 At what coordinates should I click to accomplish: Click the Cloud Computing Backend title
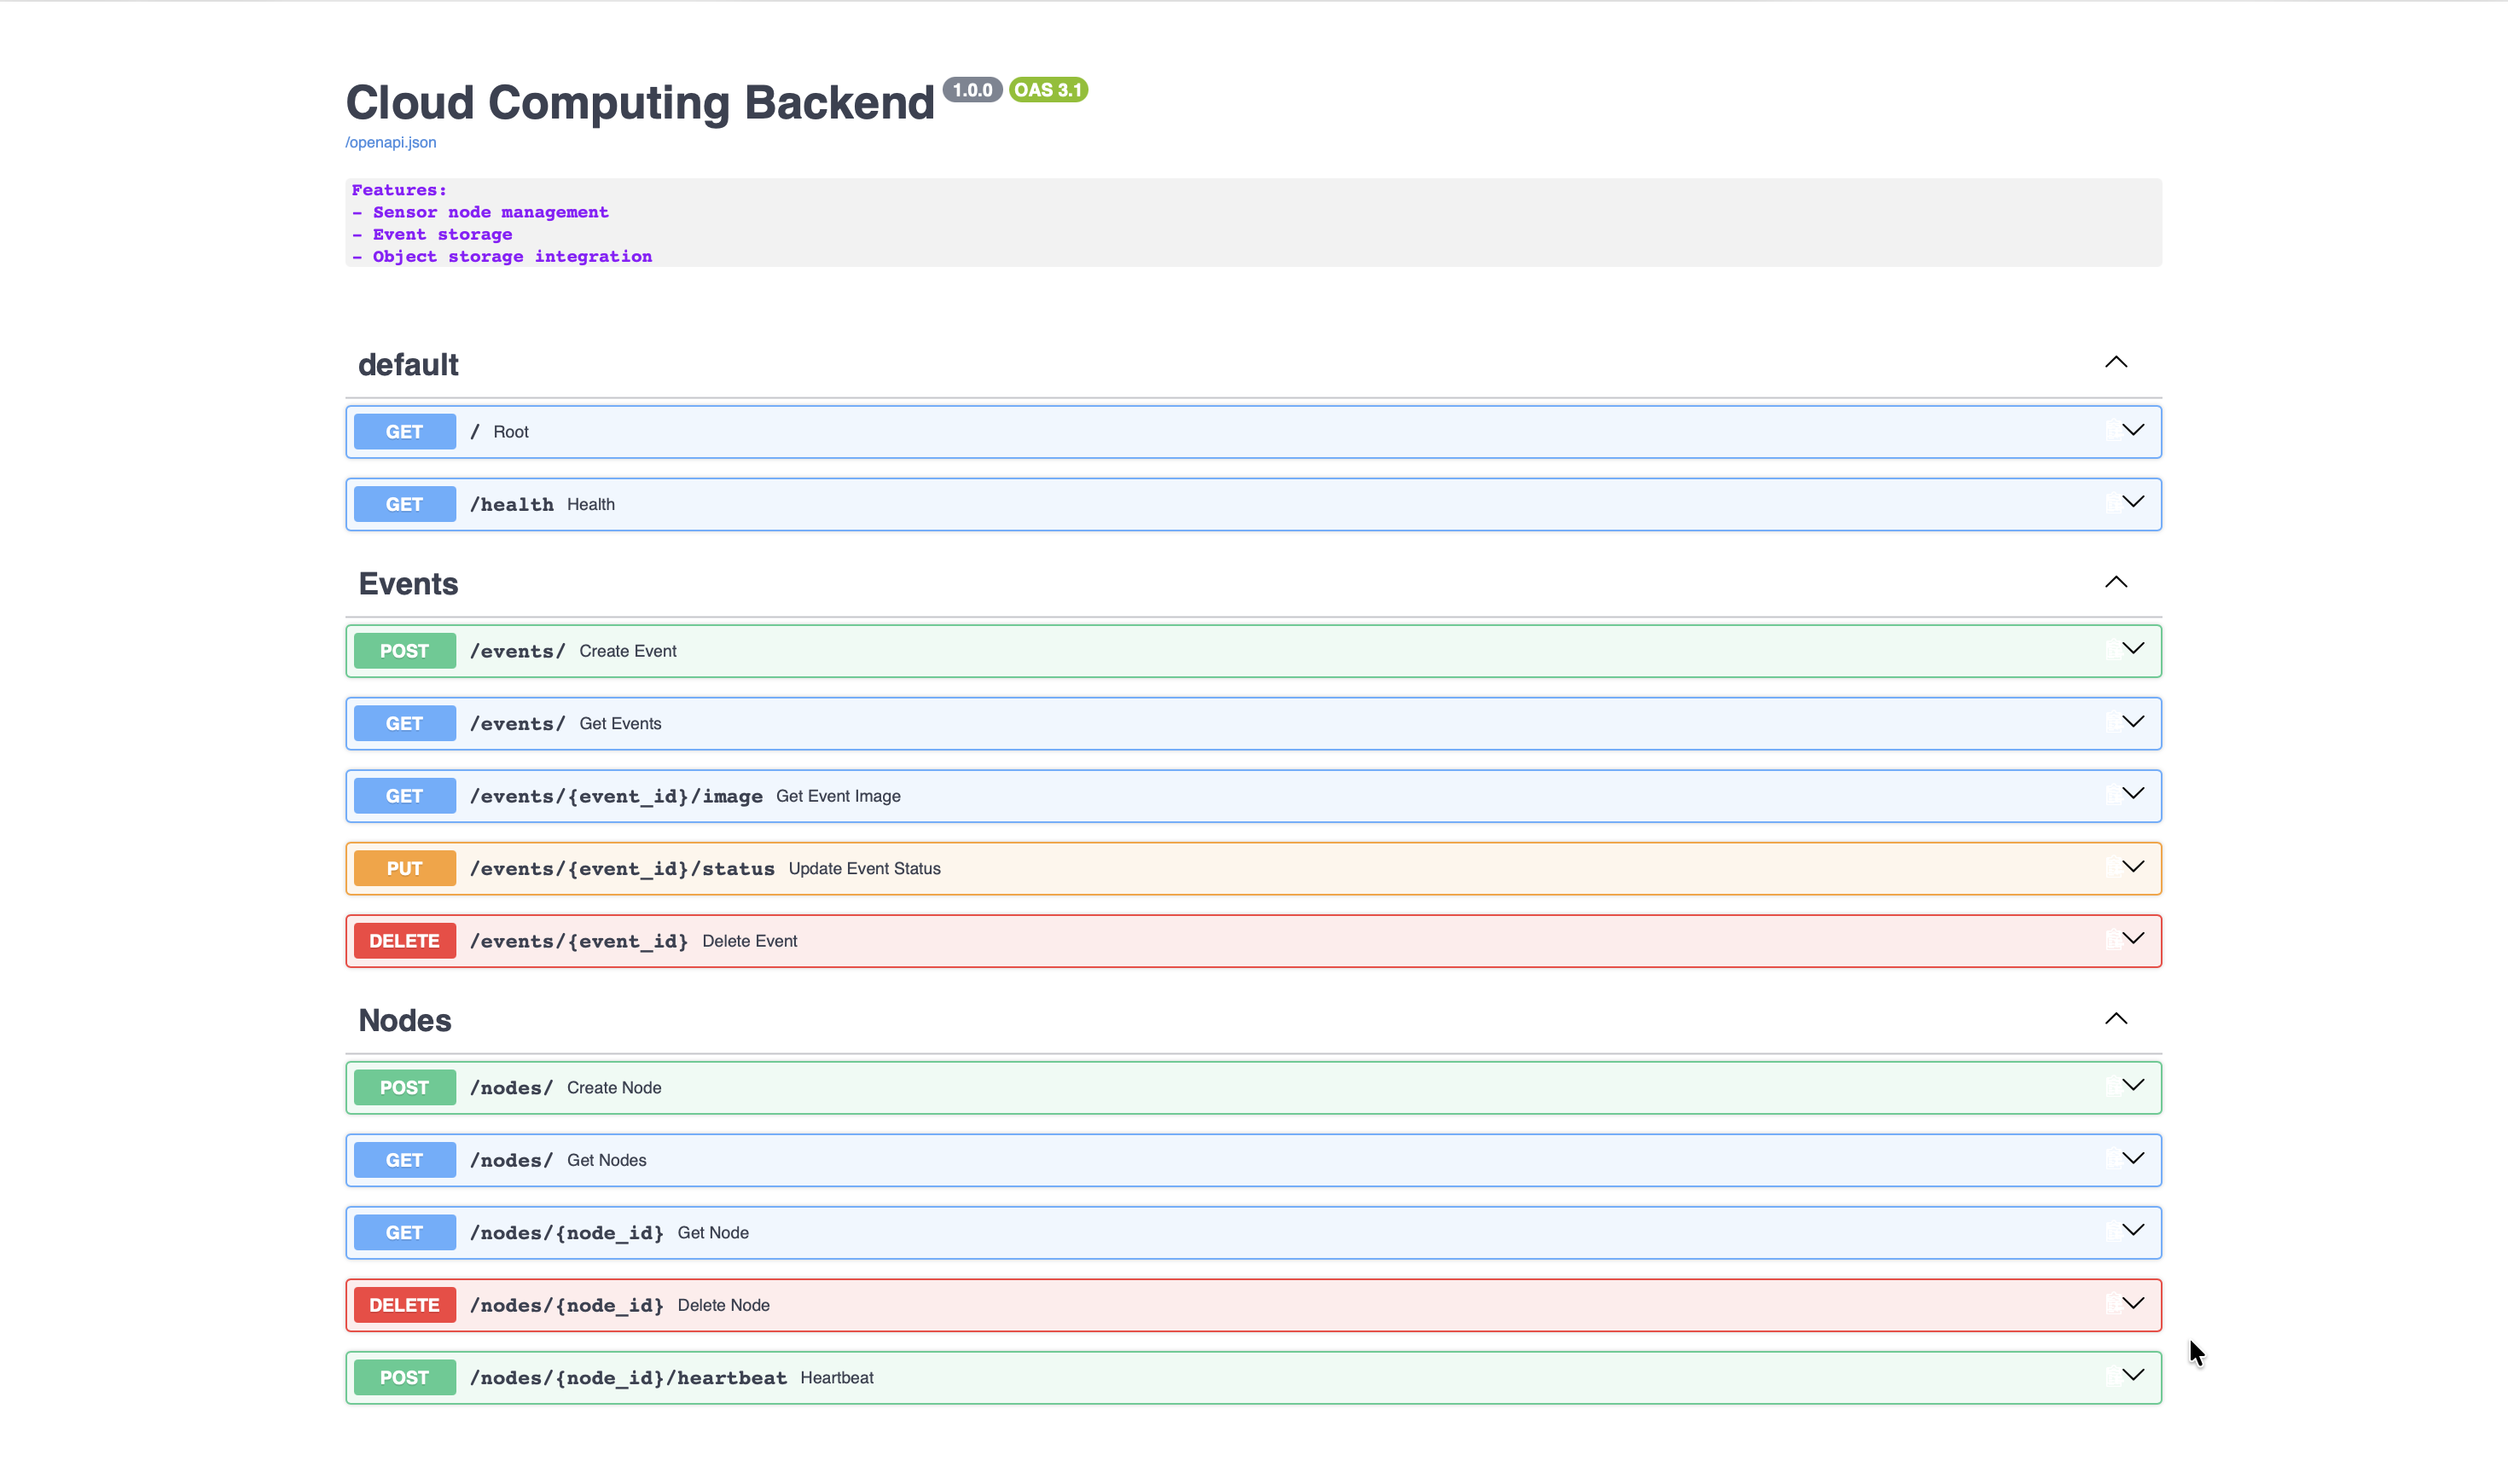[x=640, y=103]
